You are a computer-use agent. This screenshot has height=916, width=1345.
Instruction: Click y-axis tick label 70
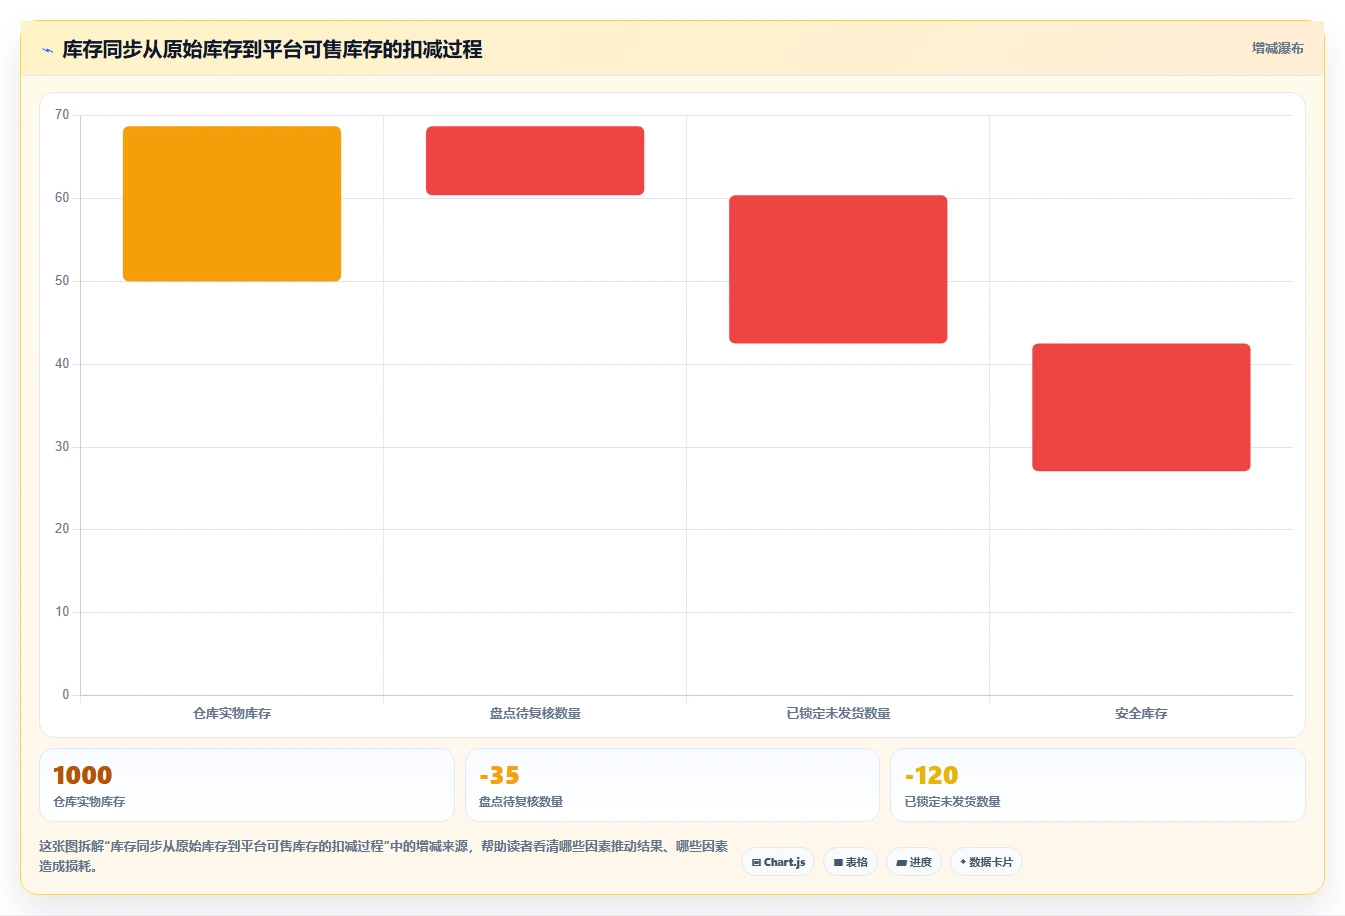coord(62,115)
